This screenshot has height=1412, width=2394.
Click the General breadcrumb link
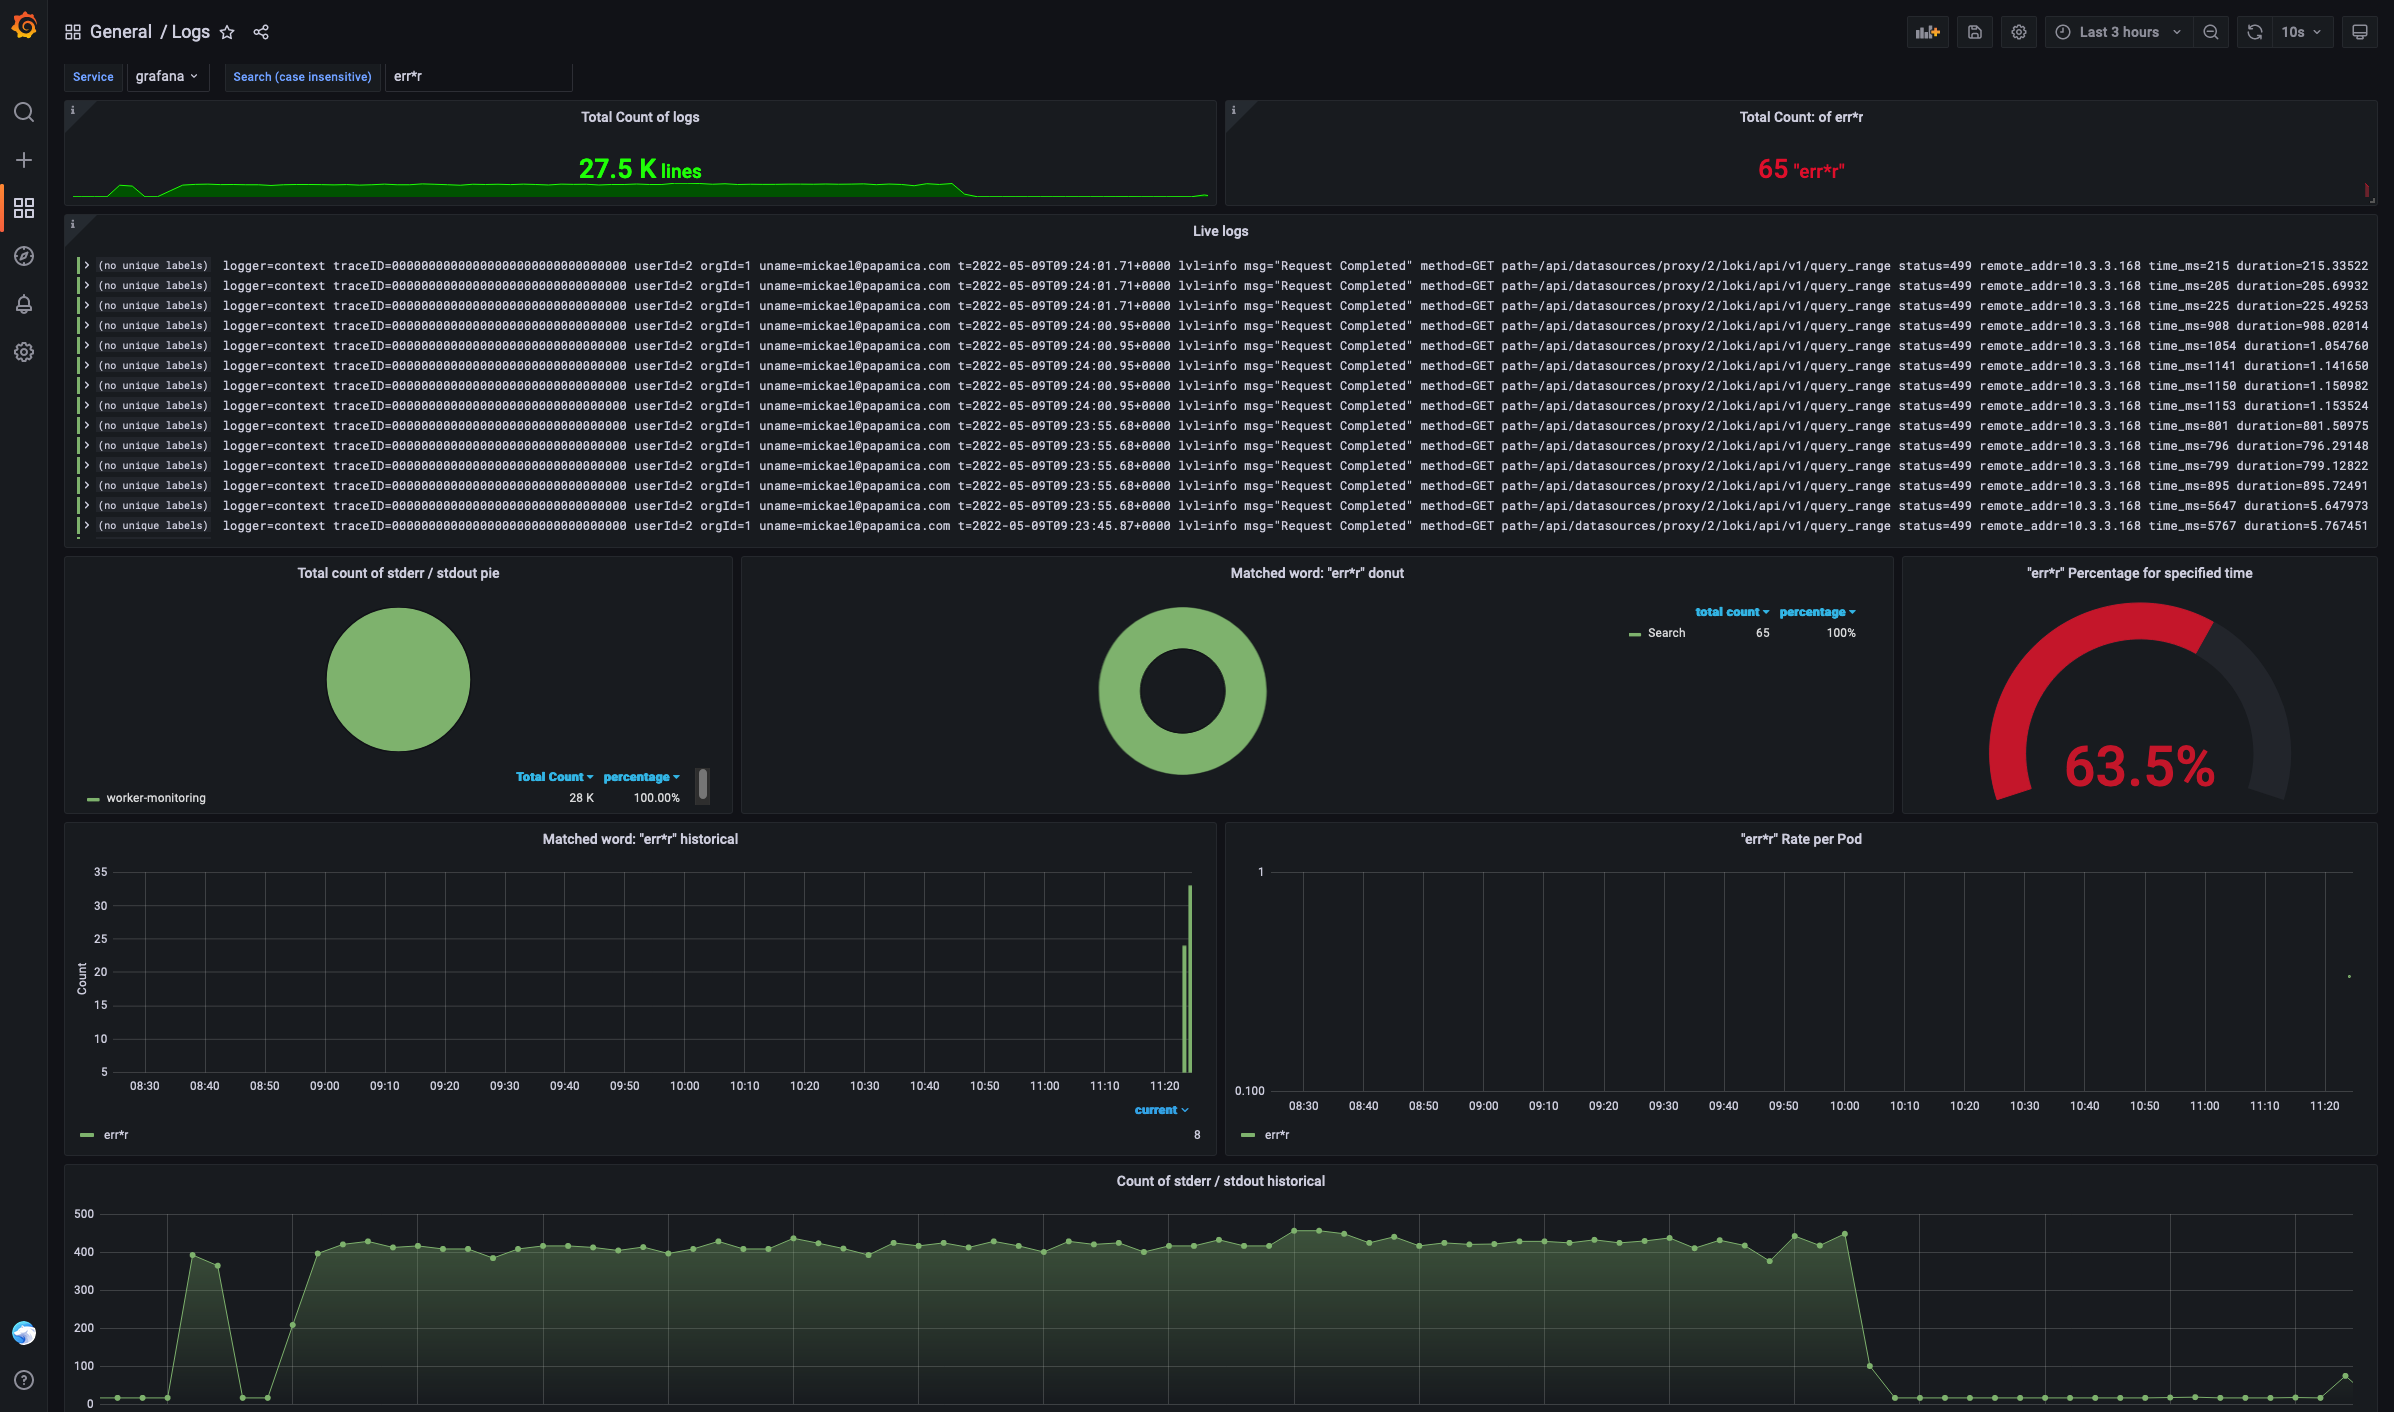pos(120,32)
